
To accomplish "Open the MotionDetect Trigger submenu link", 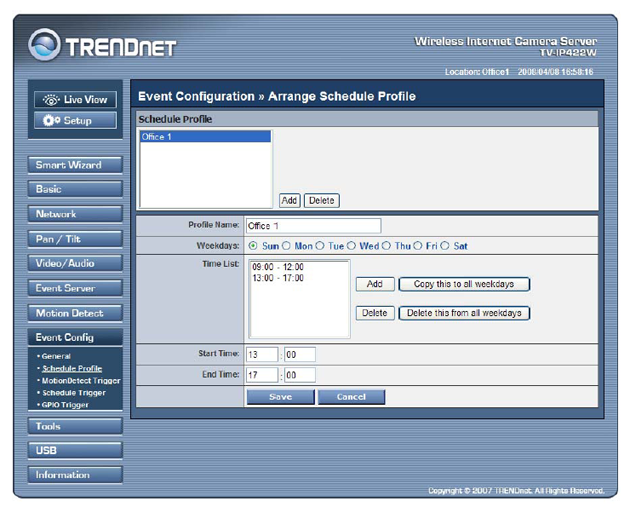I will point(81,380).
